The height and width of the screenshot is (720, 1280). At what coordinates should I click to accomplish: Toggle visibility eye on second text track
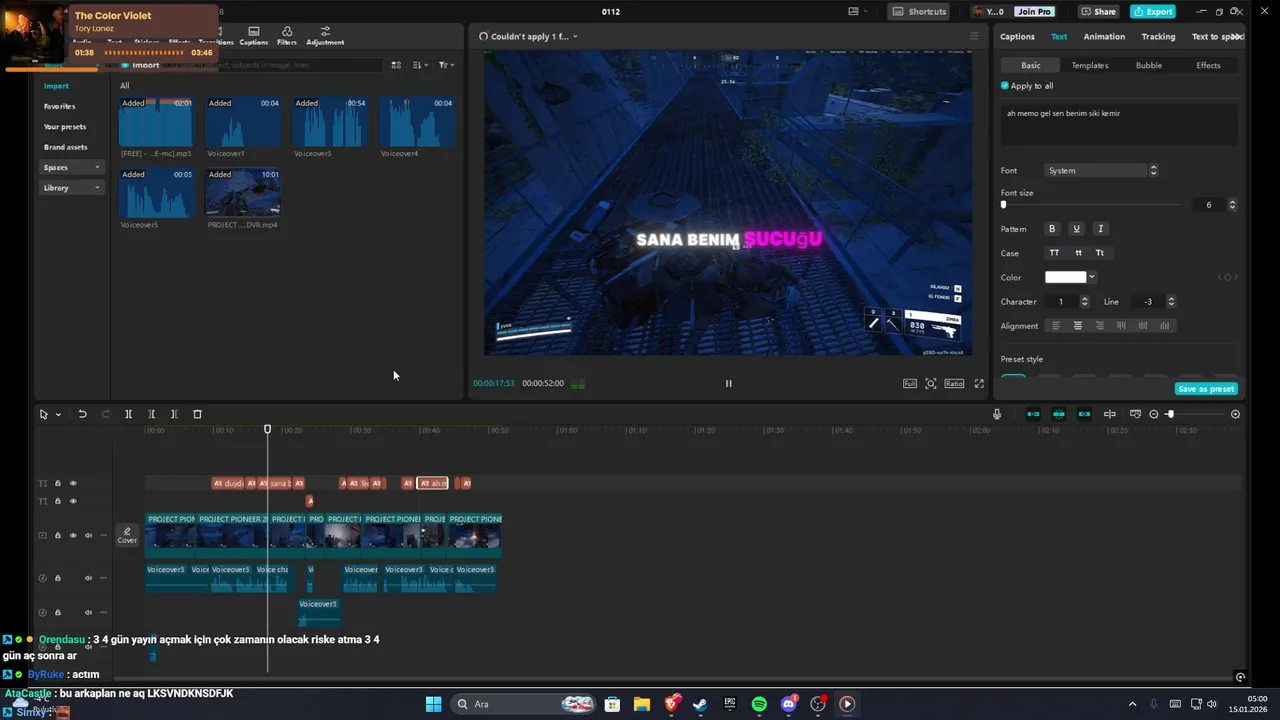point(73,501)
